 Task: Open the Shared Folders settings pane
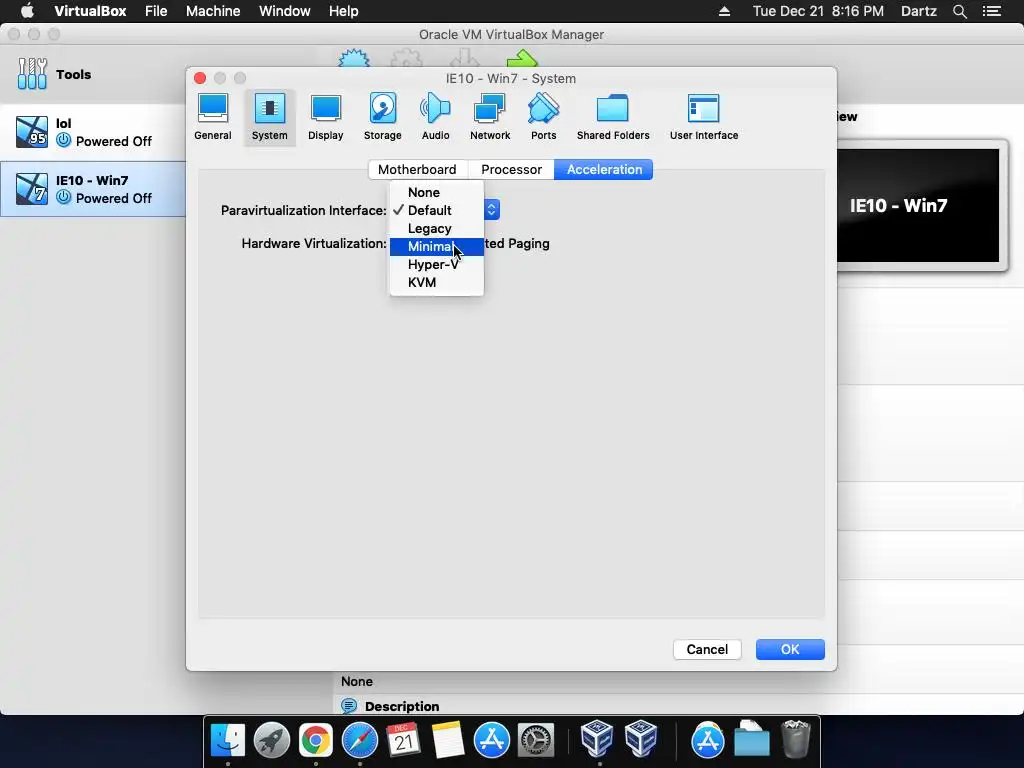613,118
